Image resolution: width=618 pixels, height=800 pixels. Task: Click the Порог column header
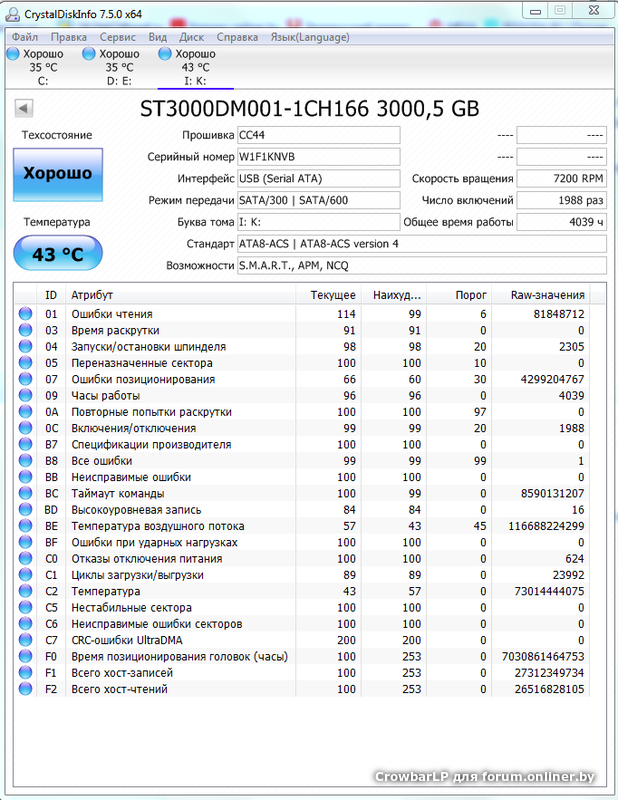[459, 295]
